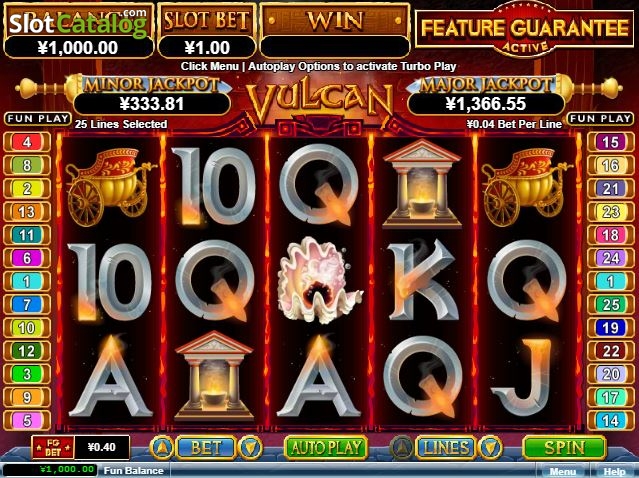
Task: Decrease bet with the down arrow
Action: (x=250, y=448)
